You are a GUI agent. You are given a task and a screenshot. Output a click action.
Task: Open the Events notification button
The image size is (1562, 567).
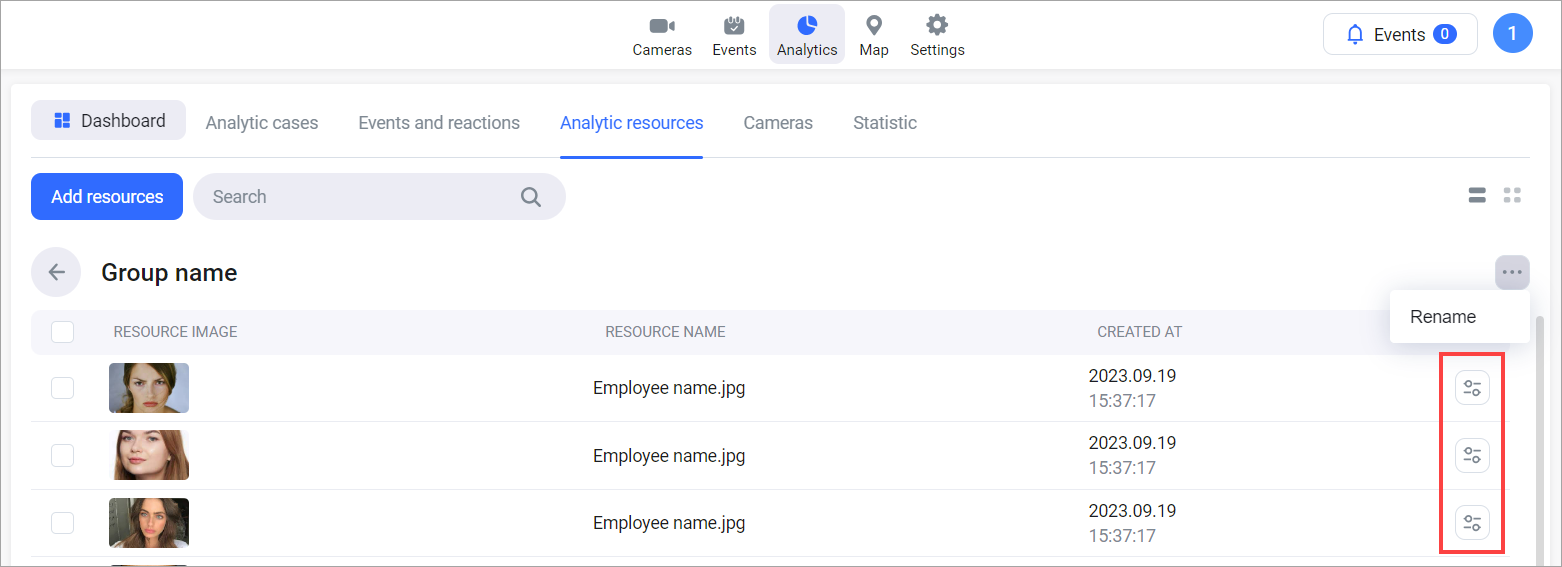tap(1400, 35)
